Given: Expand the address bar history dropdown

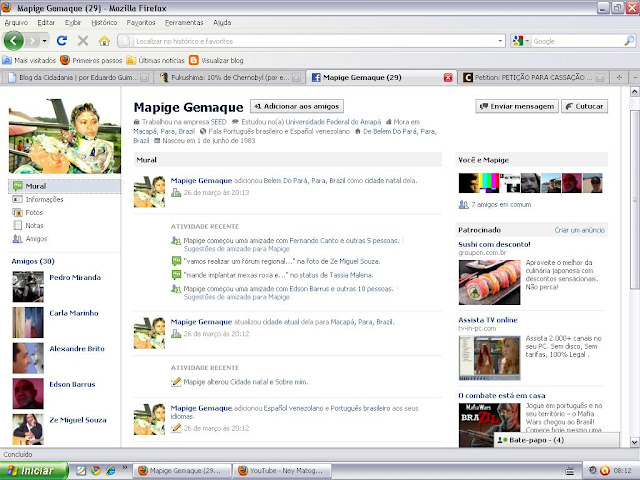Looking at the screenshot, I should pyautogui.click(x=500, y=41).
